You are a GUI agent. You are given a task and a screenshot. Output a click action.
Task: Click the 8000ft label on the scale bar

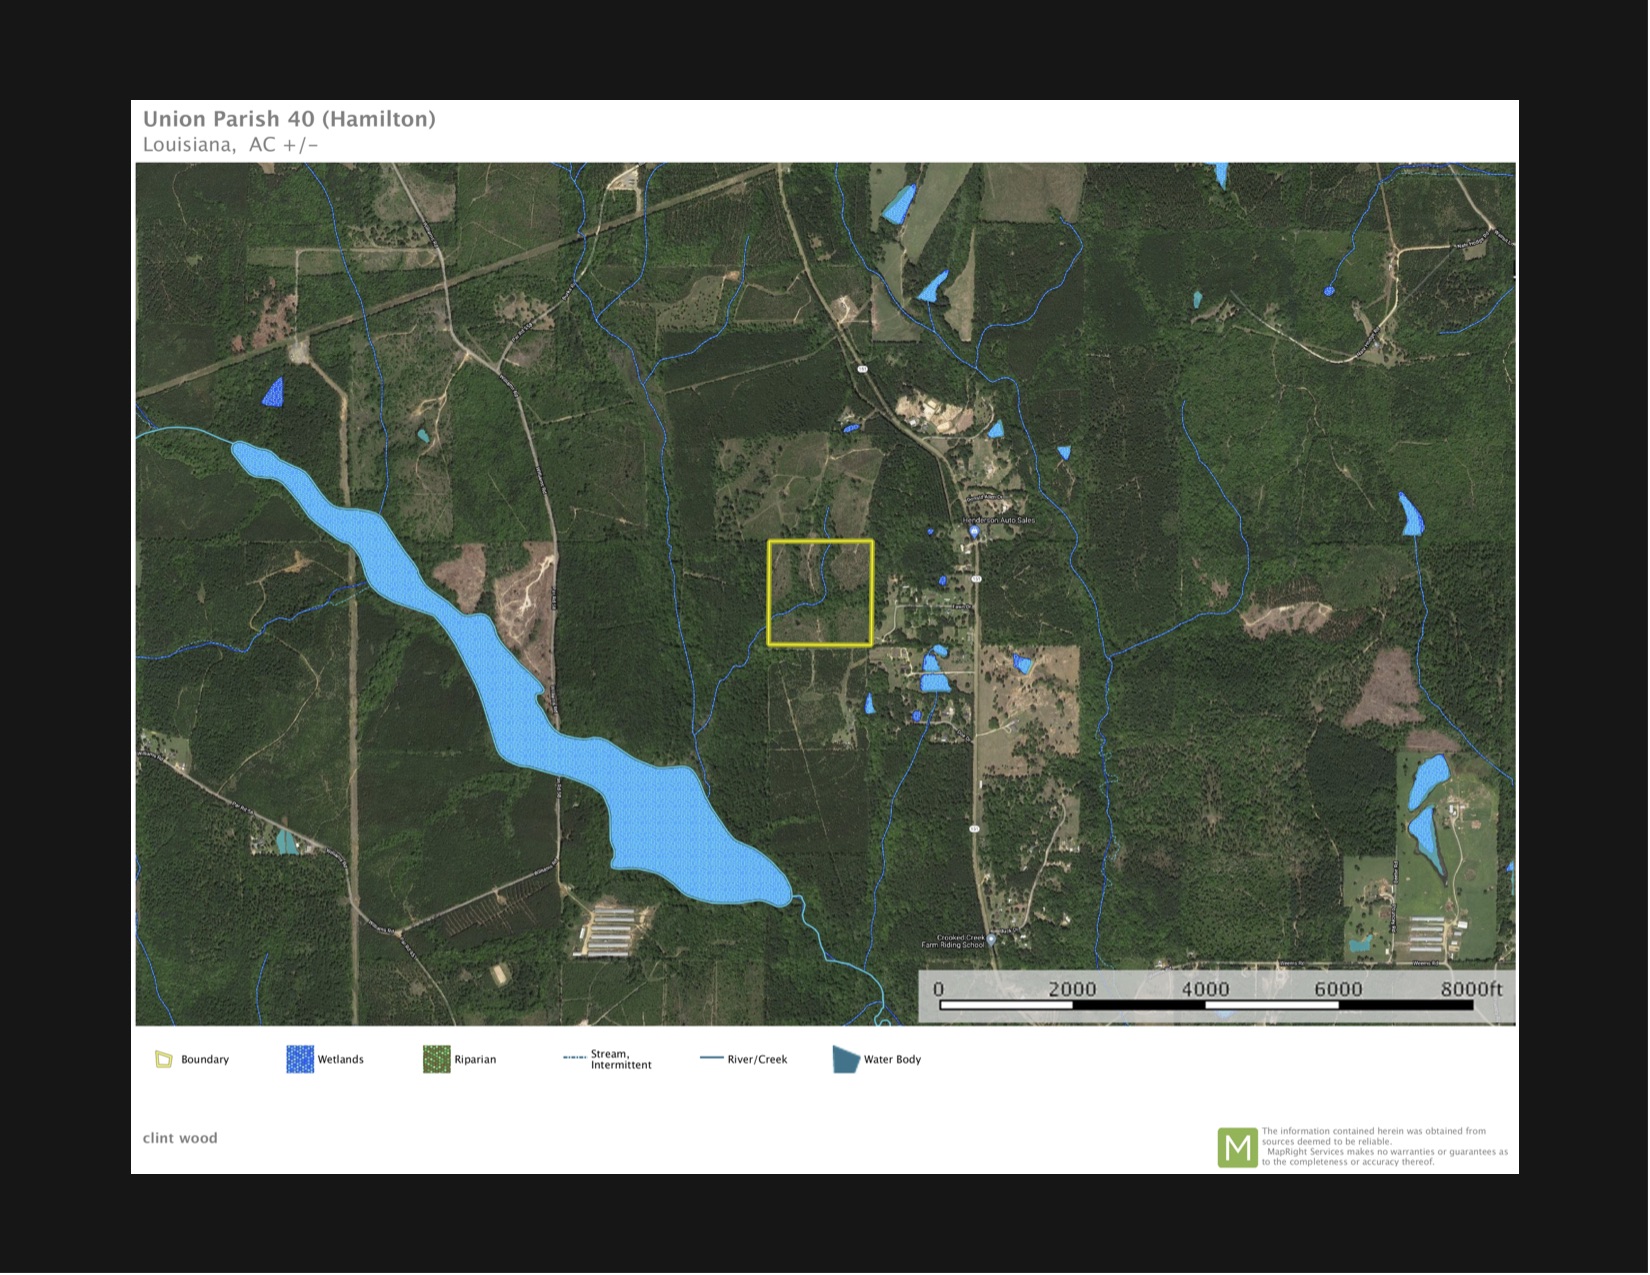tap(1471, 989)
